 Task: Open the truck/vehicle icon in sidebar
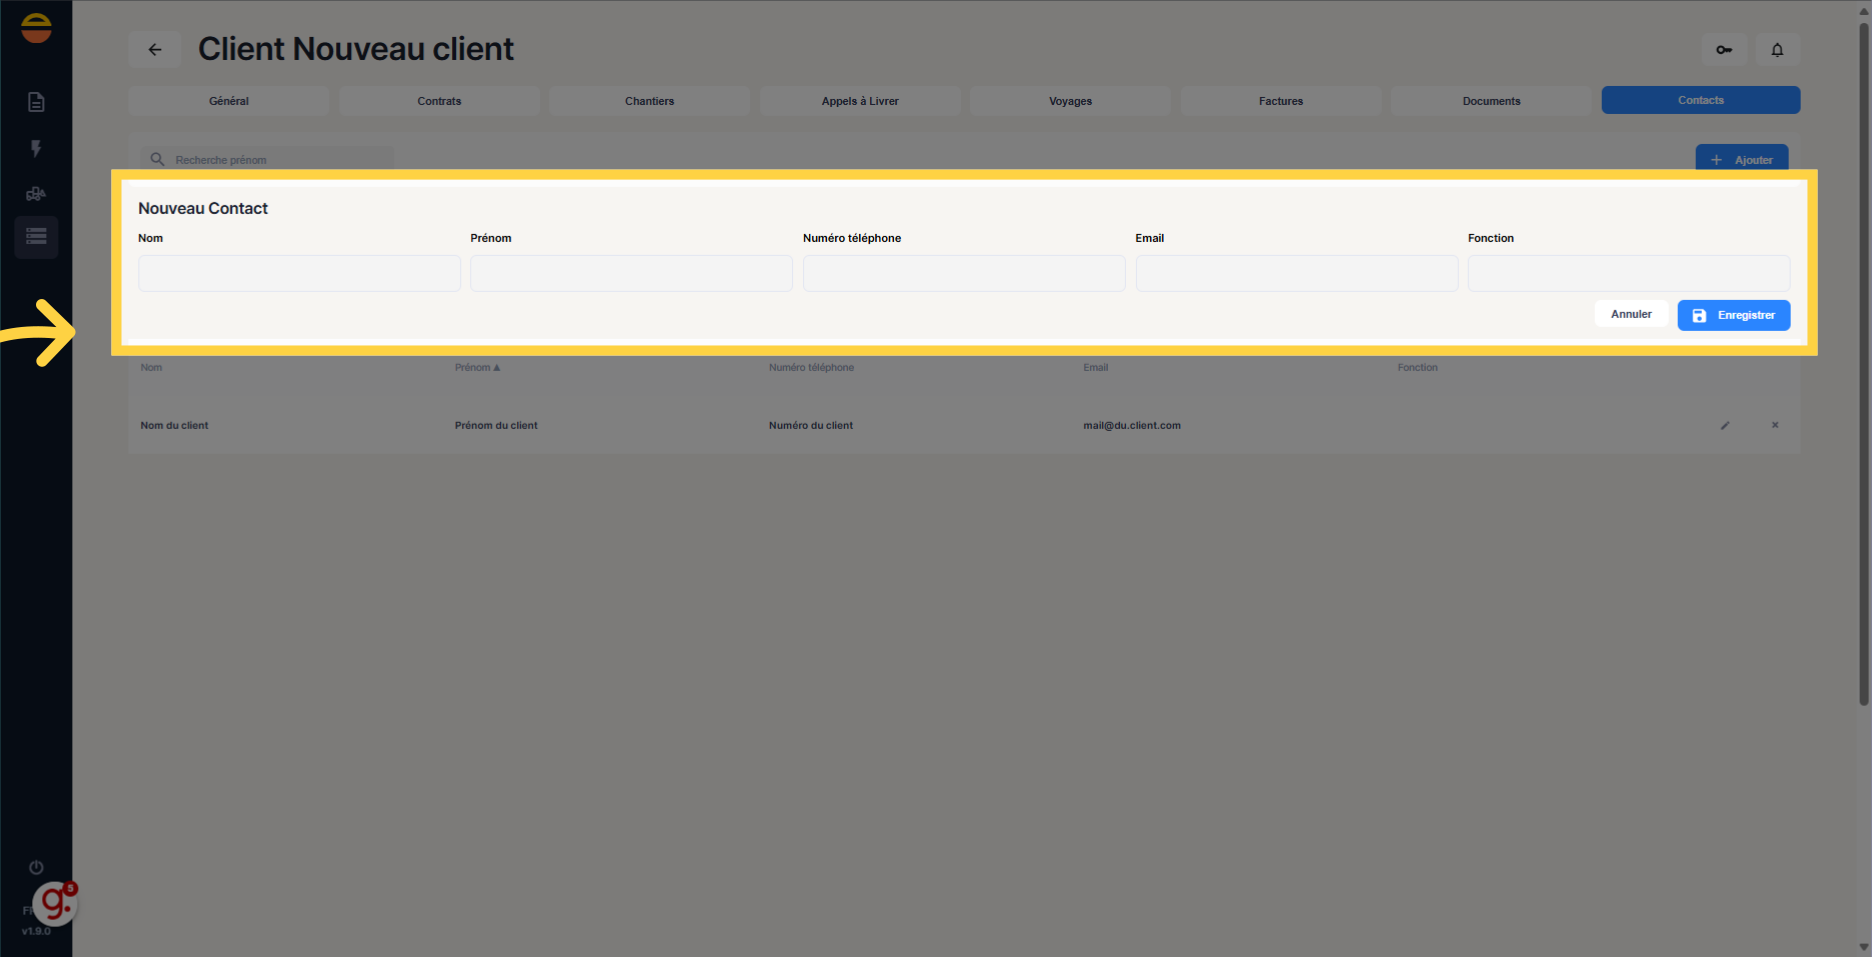coord(36,193)
